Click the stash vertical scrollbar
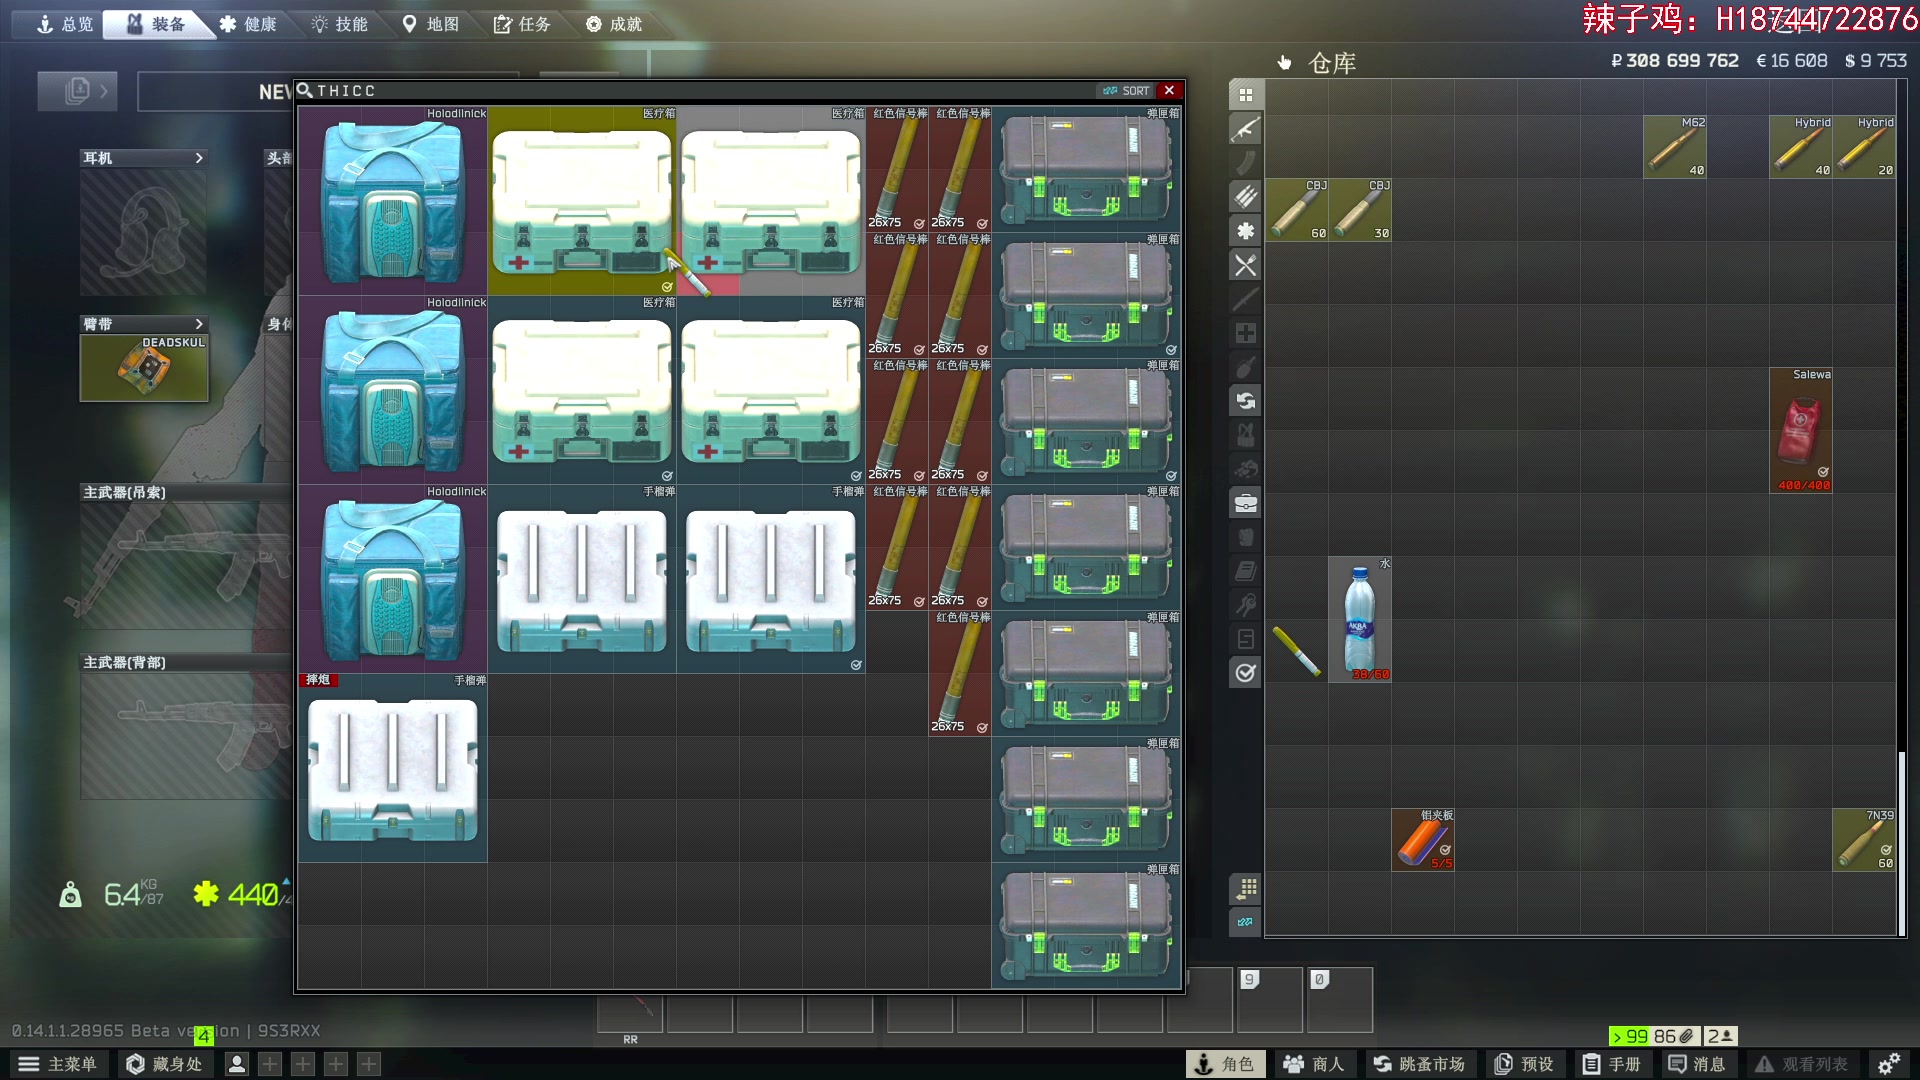Image resolution: width=1920 pixels, height=1080 pixels. point(1902,842)
